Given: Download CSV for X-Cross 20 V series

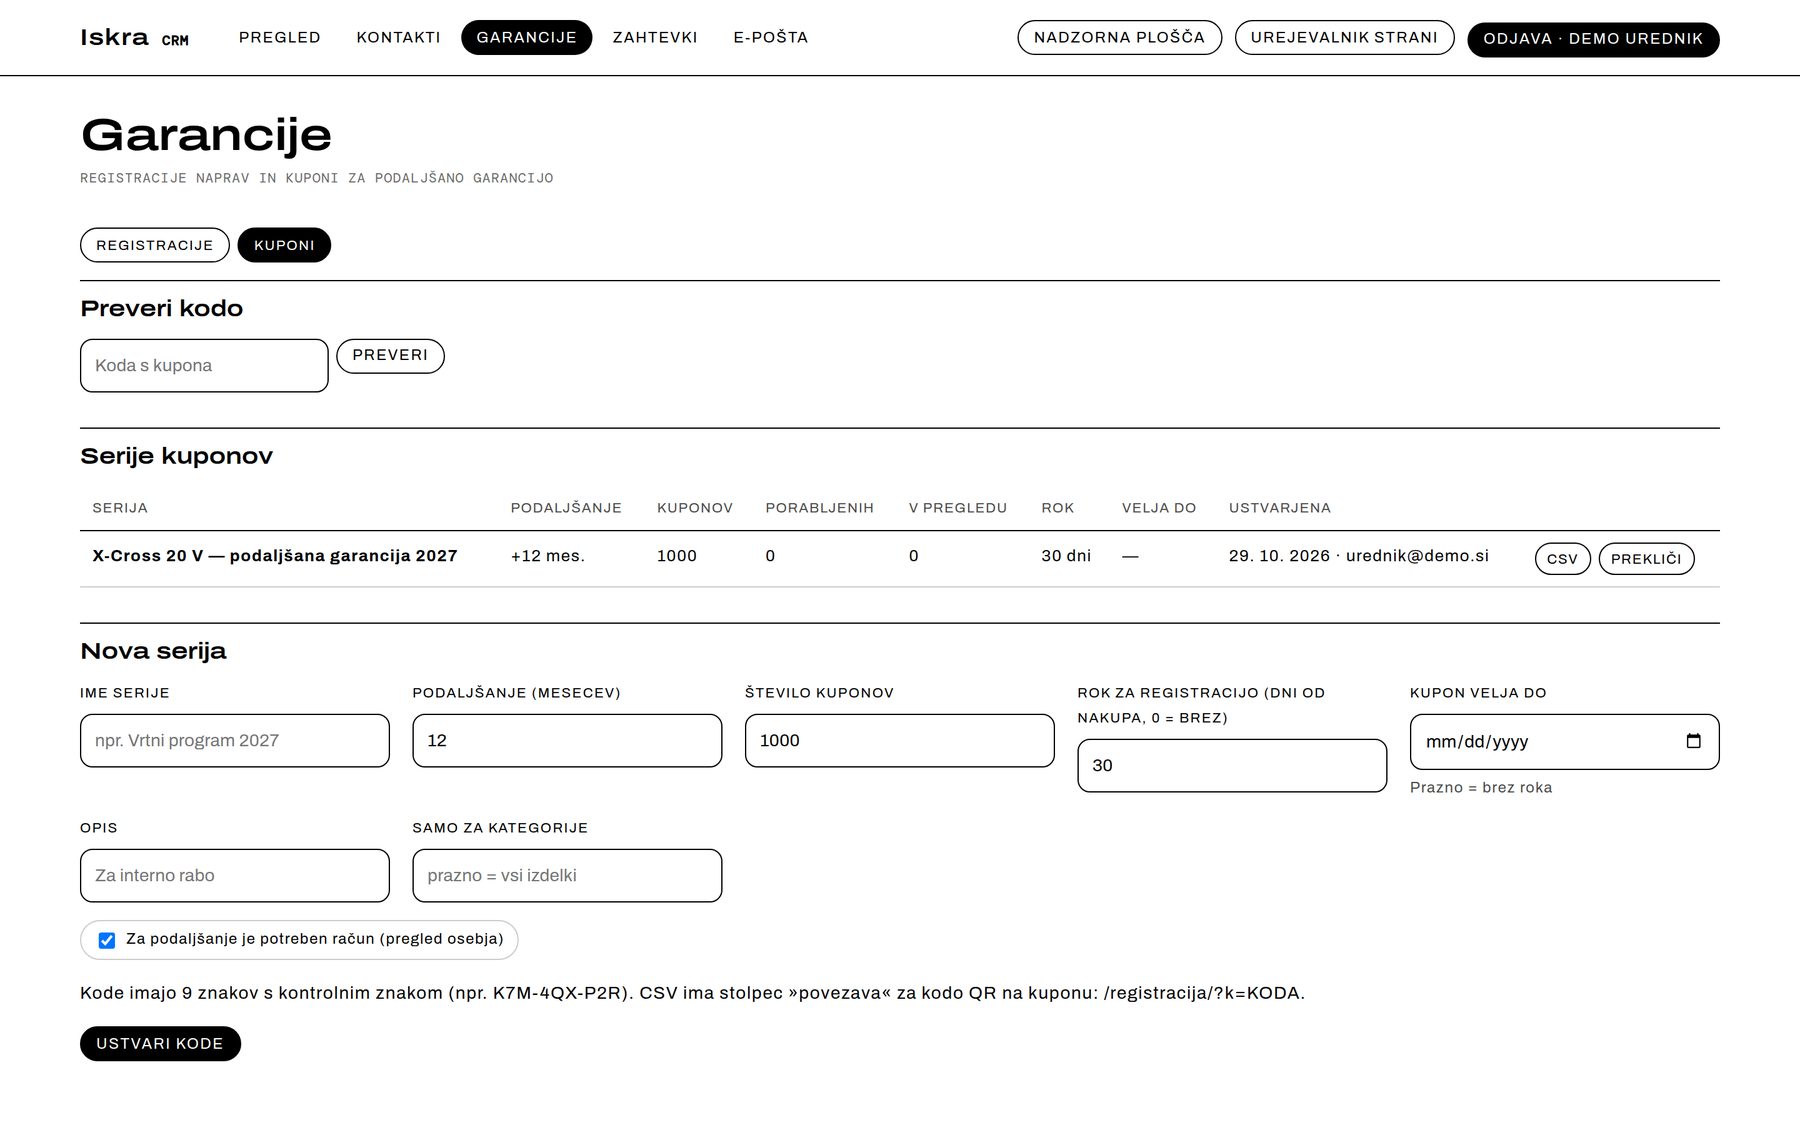Looking at the screenshot, I should tap(1562, 559).
